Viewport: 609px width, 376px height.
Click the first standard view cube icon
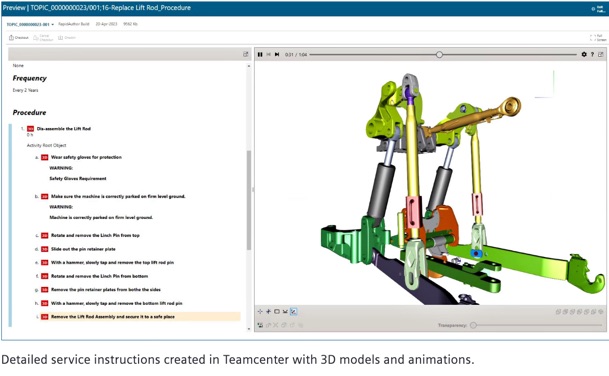coord(558,312)
